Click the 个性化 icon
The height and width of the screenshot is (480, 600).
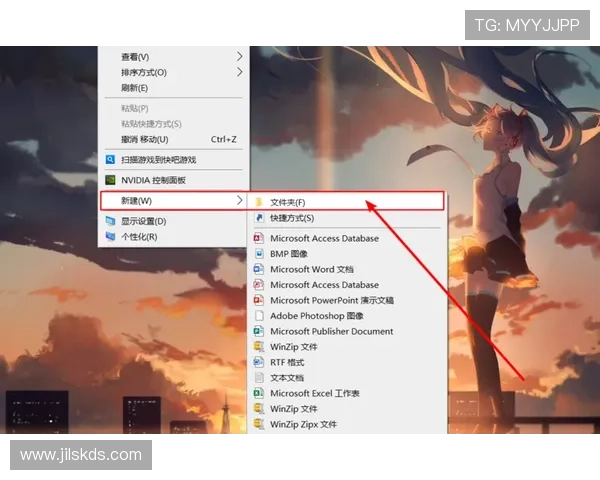click(111, 237)
